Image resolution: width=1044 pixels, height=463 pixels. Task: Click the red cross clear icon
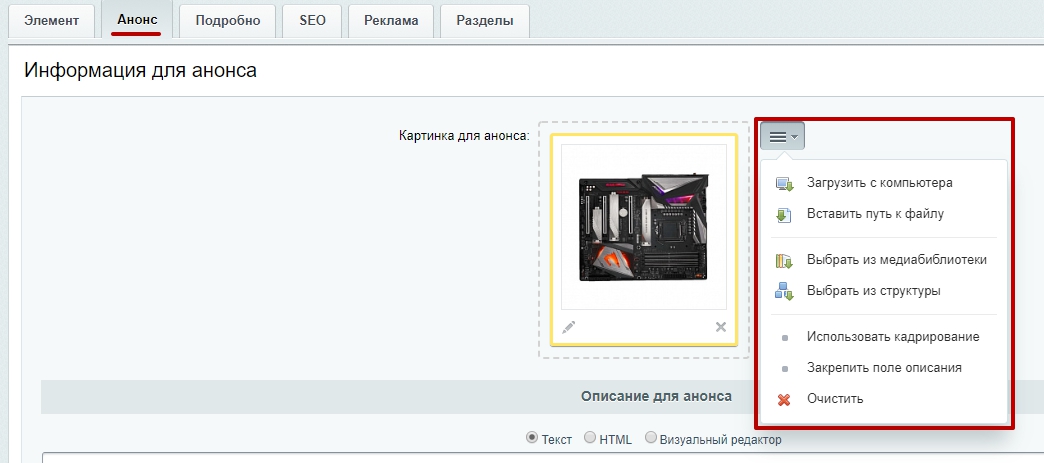click(x=784, y=400)
